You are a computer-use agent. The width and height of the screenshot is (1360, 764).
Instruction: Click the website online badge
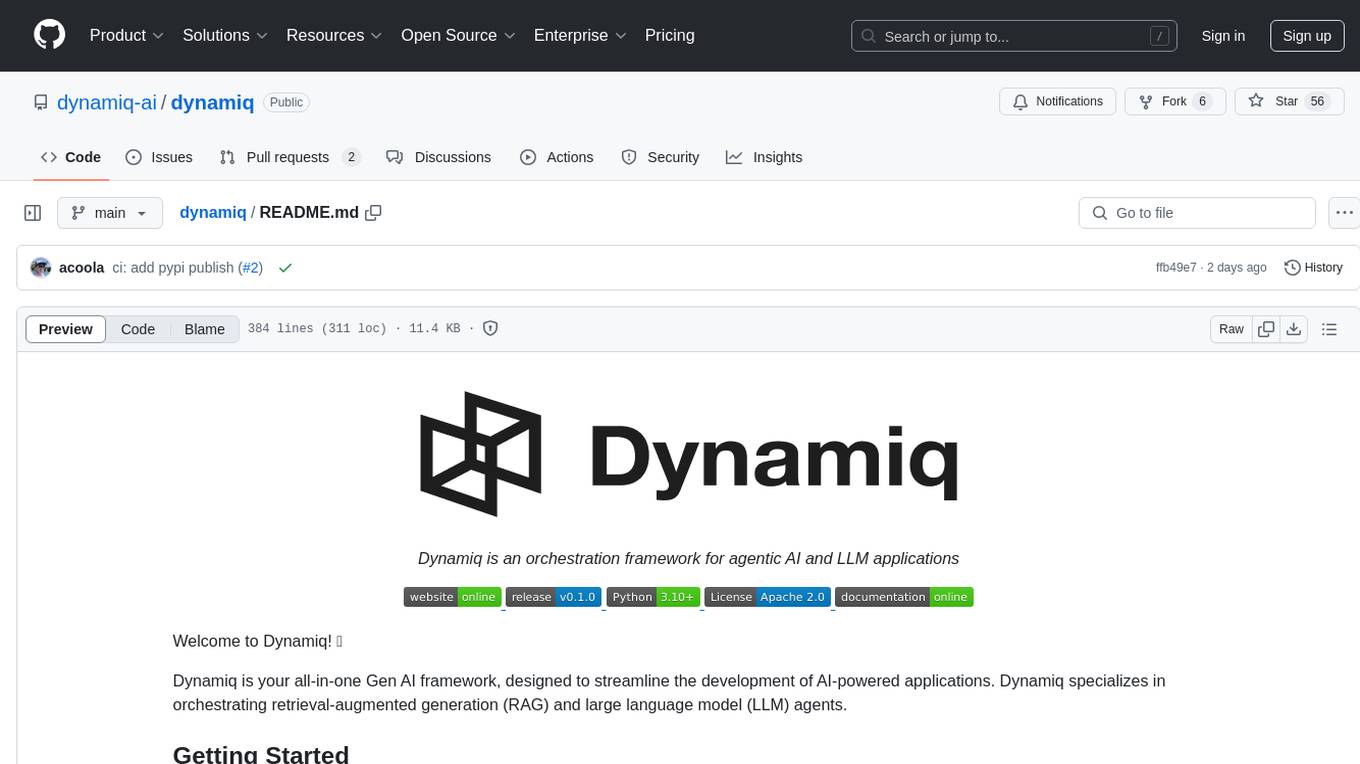pos(452,597)
